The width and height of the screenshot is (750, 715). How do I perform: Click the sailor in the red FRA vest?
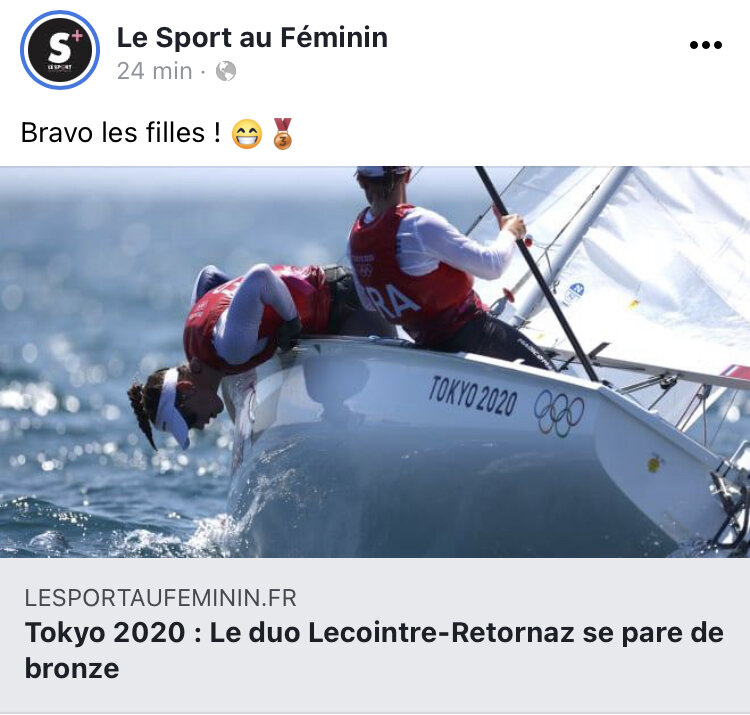tap(430, 273)
